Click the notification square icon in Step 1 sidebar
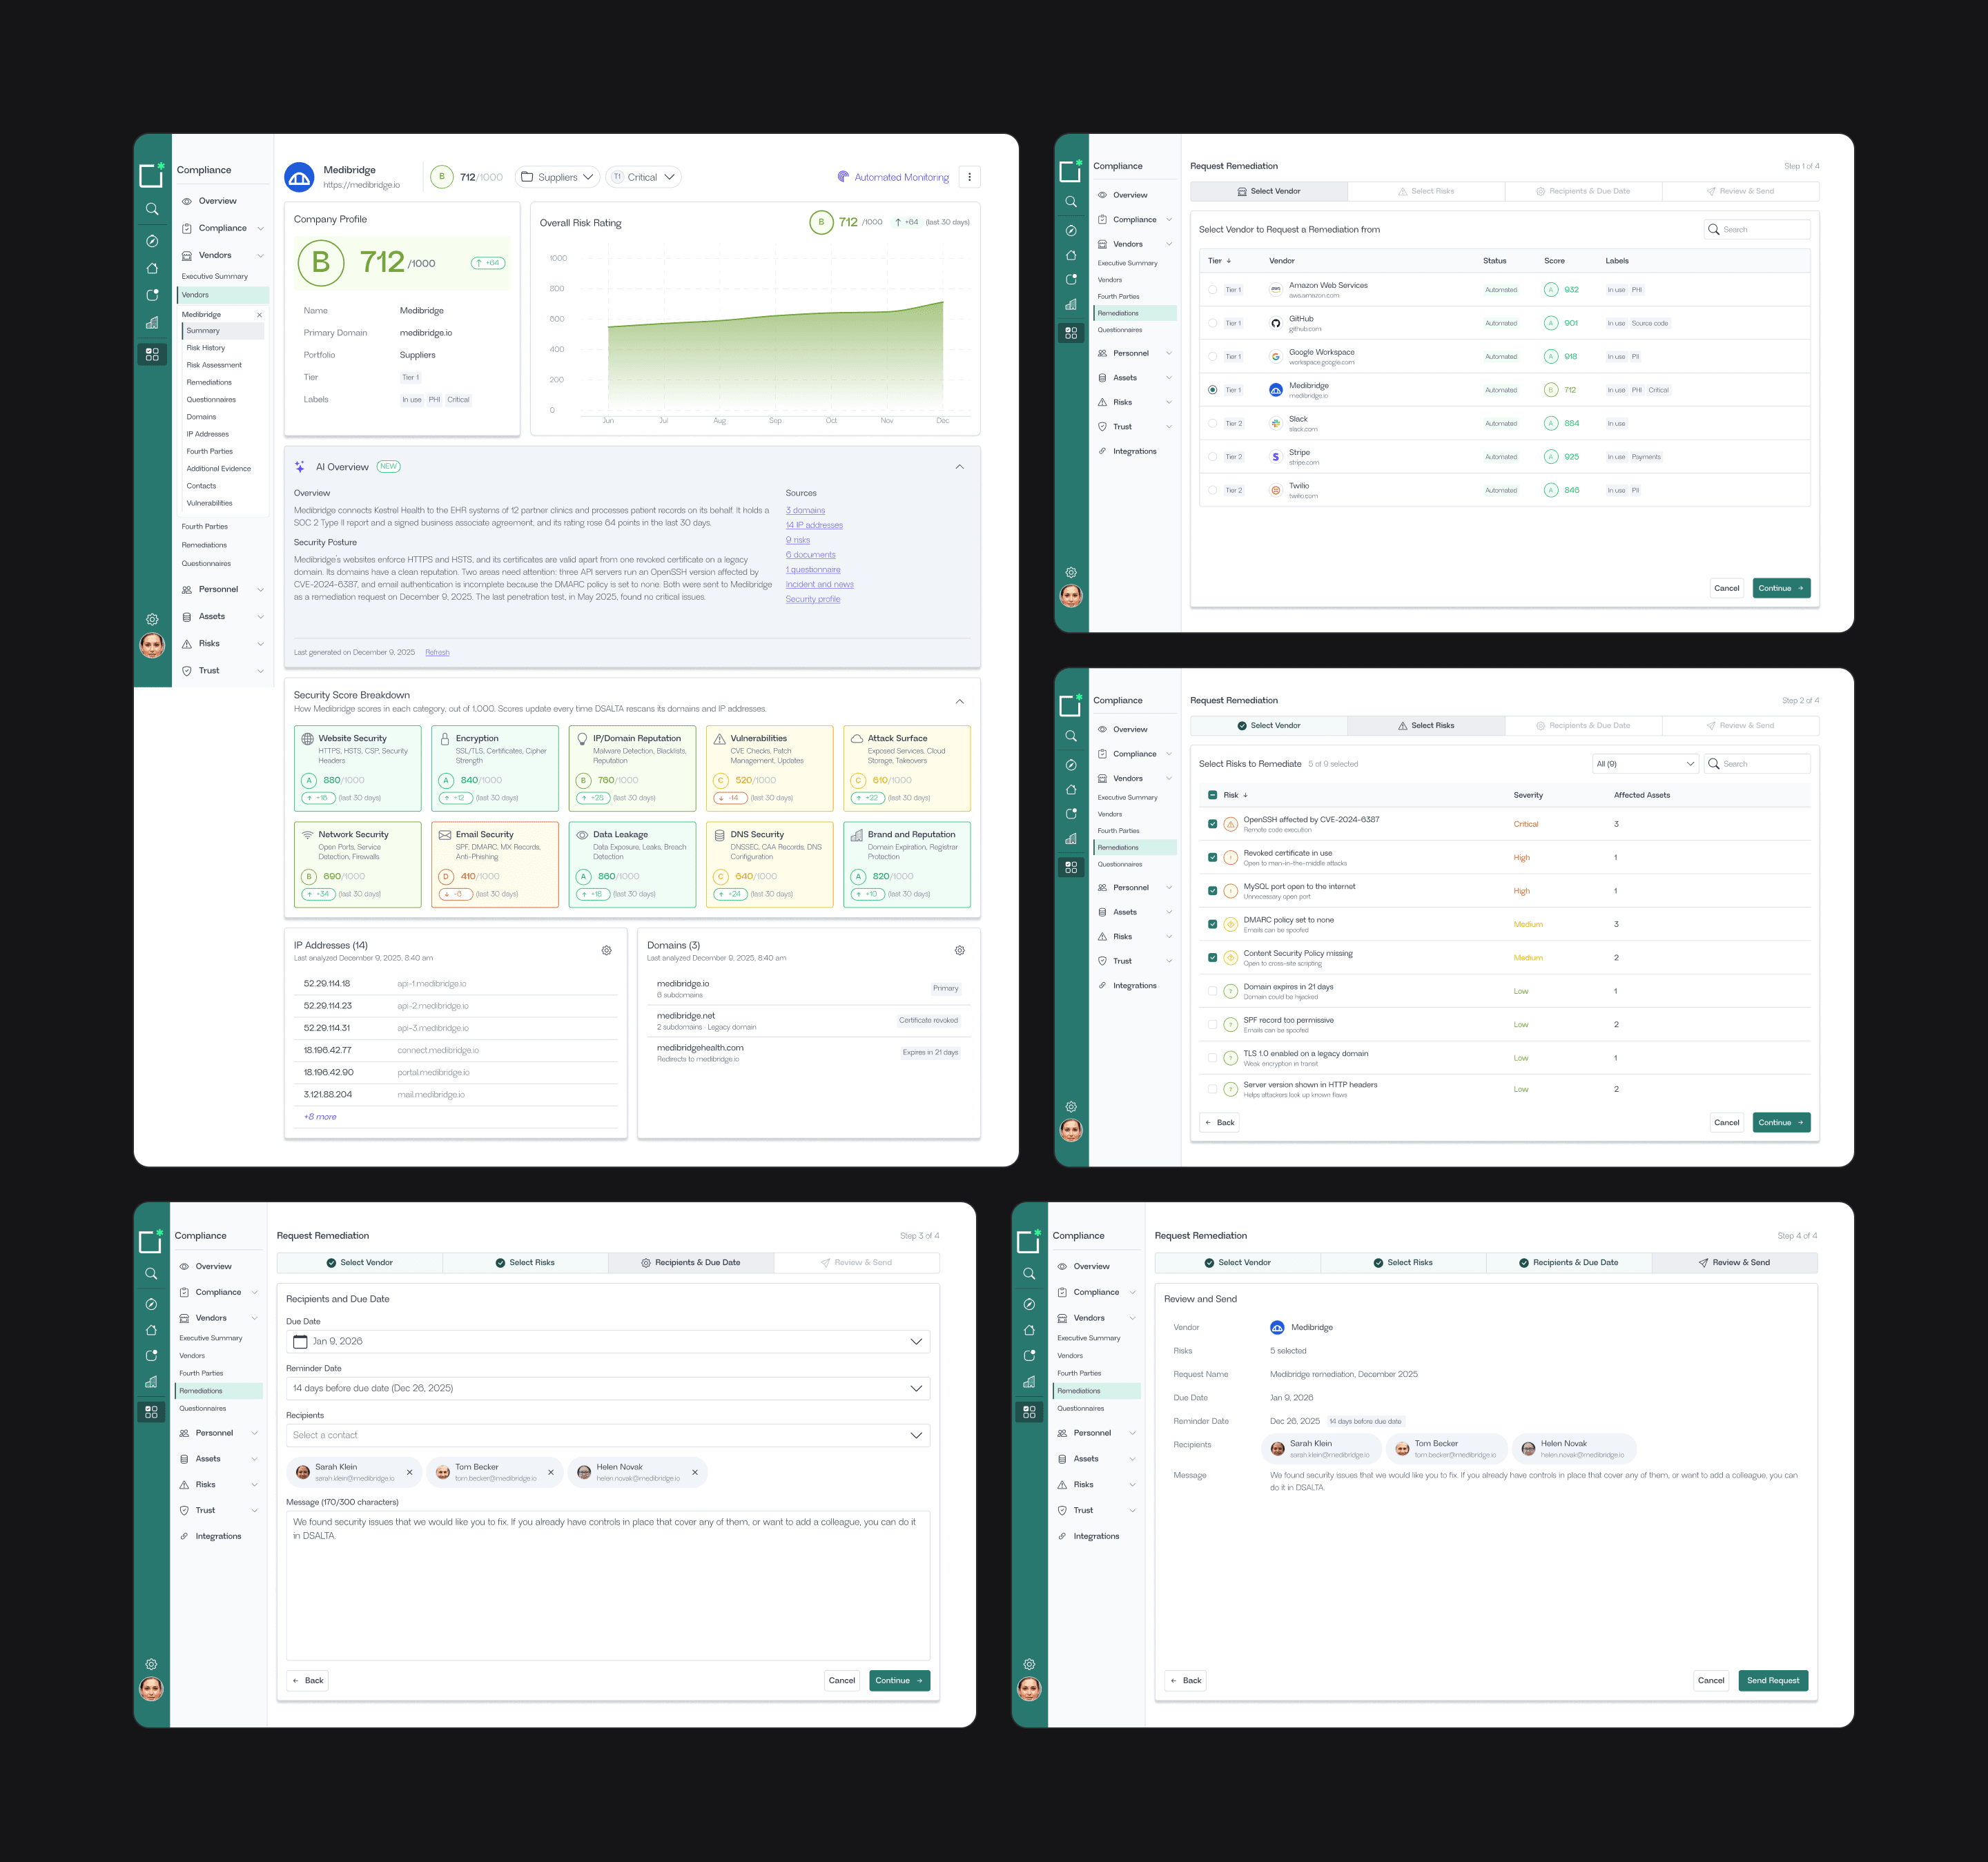1988x1862 pixels. click(x=1071, y=280)
